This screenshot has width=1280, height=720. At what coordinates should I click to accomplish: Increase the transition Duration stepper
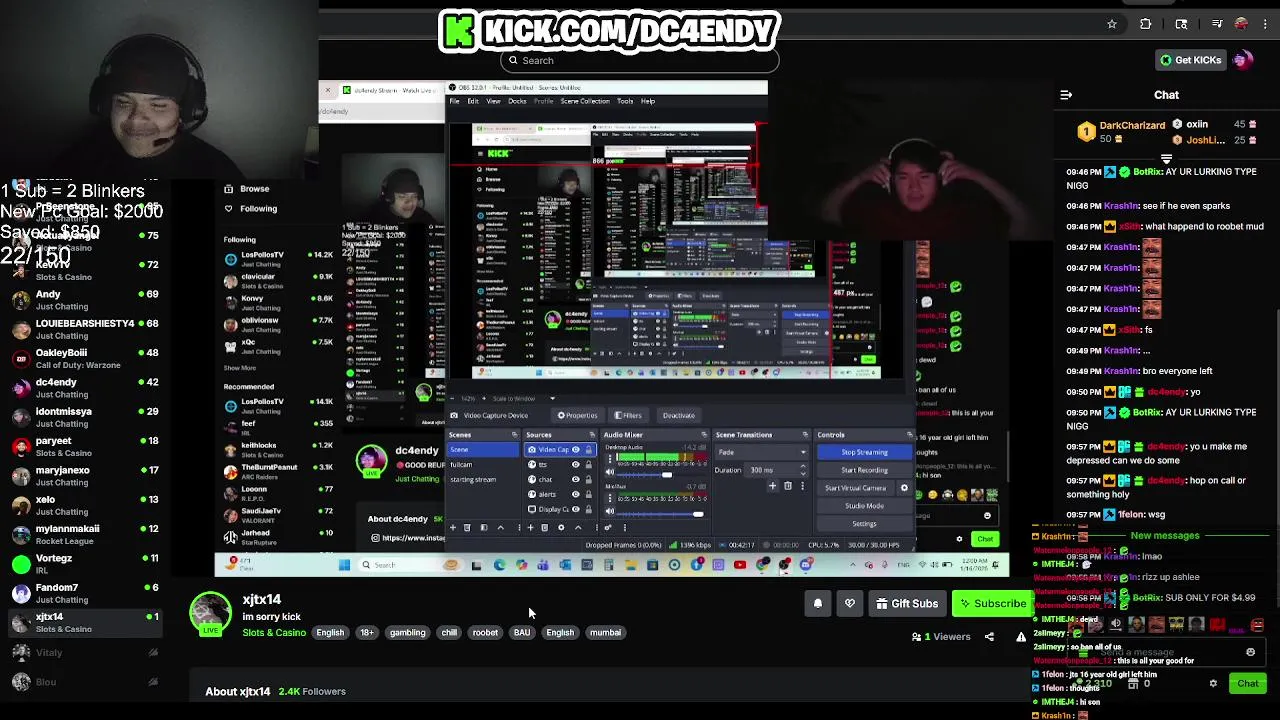pyautogui.click(x=803, y=468)
